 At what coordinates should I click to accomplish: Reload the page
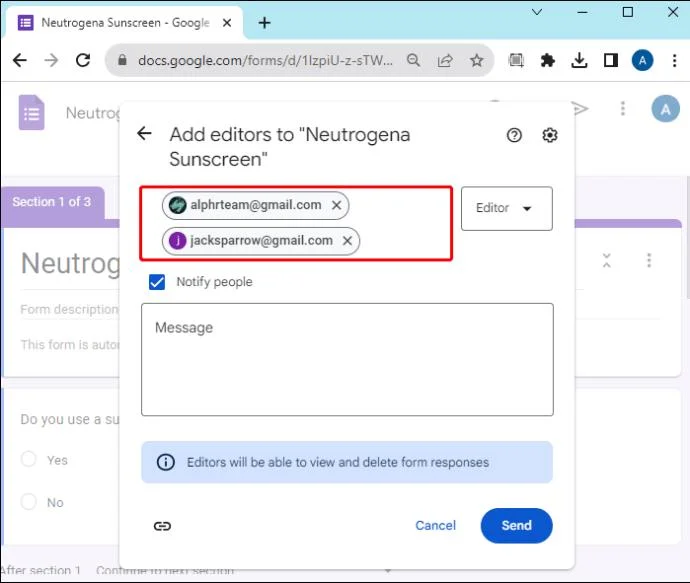click(83, 60)
